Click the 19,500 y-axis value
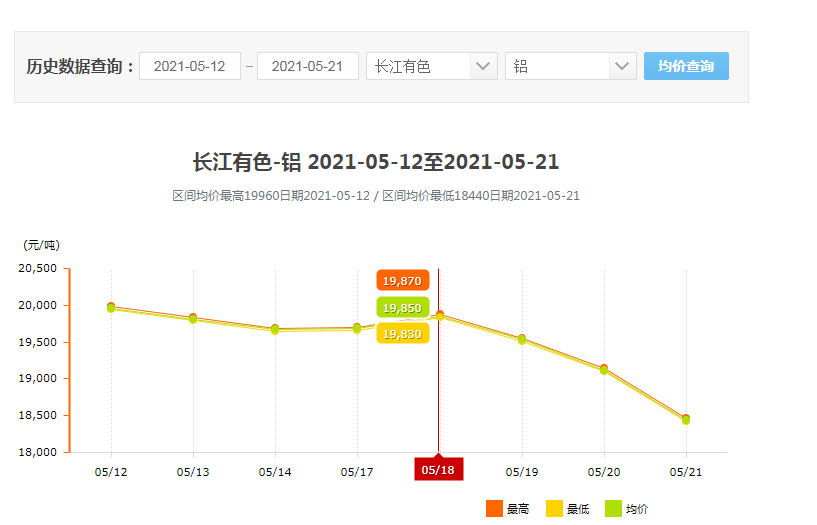 38,342
